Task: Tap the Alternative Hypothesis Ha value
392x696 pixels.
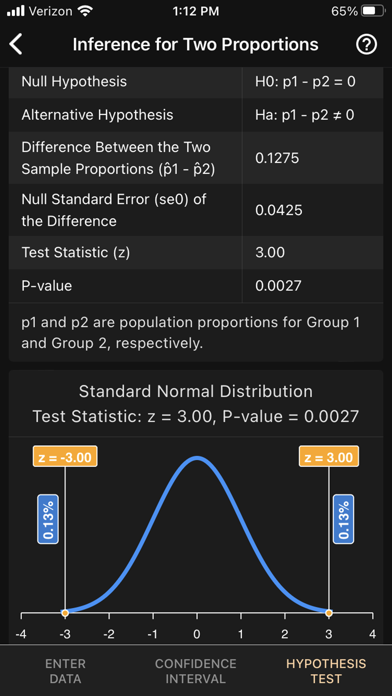Action: pos(305,115)
